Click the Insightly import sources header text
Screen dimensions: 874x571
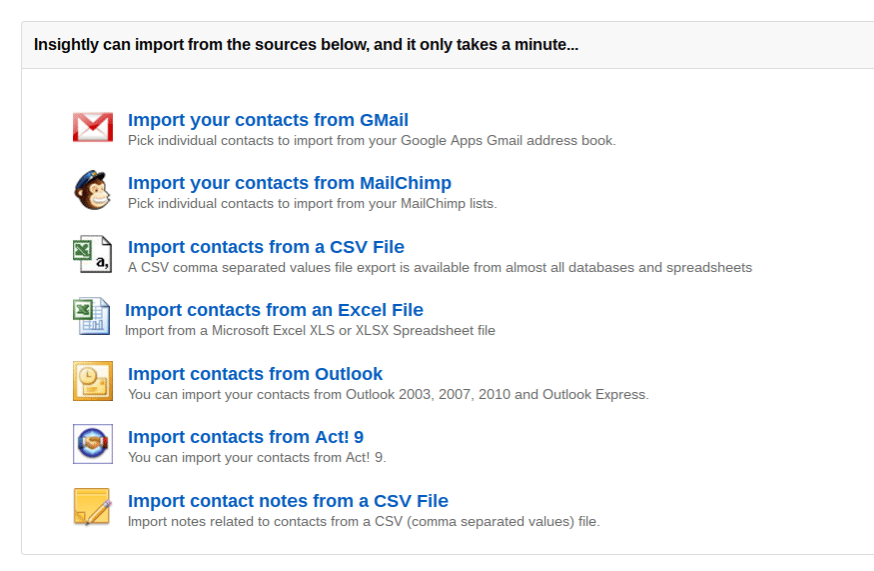306,45
